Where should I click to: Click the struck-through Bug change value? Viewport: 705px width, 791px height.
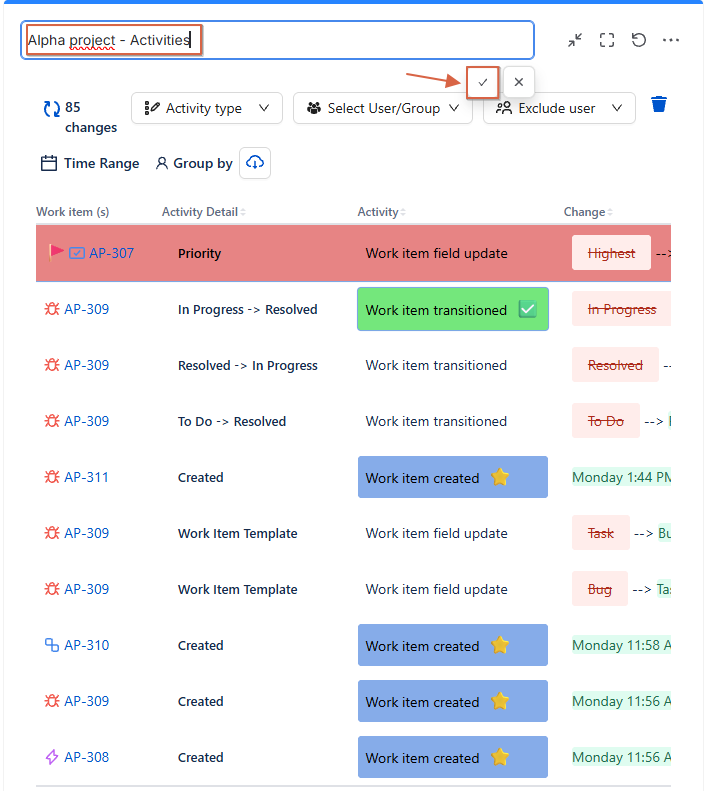coord(600,589)
